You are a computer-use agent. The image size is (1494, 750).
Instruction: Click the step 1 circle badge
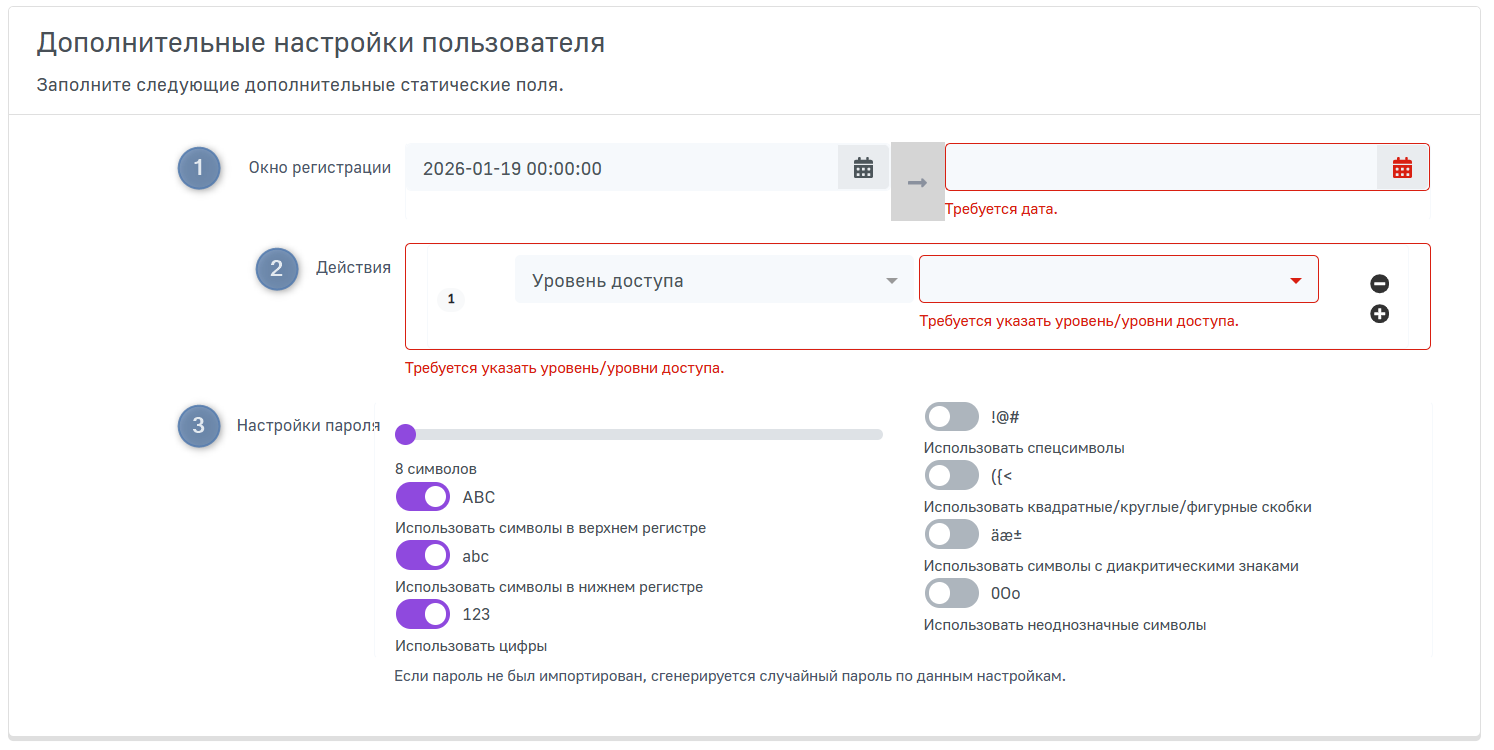click(x=198, y=168)
